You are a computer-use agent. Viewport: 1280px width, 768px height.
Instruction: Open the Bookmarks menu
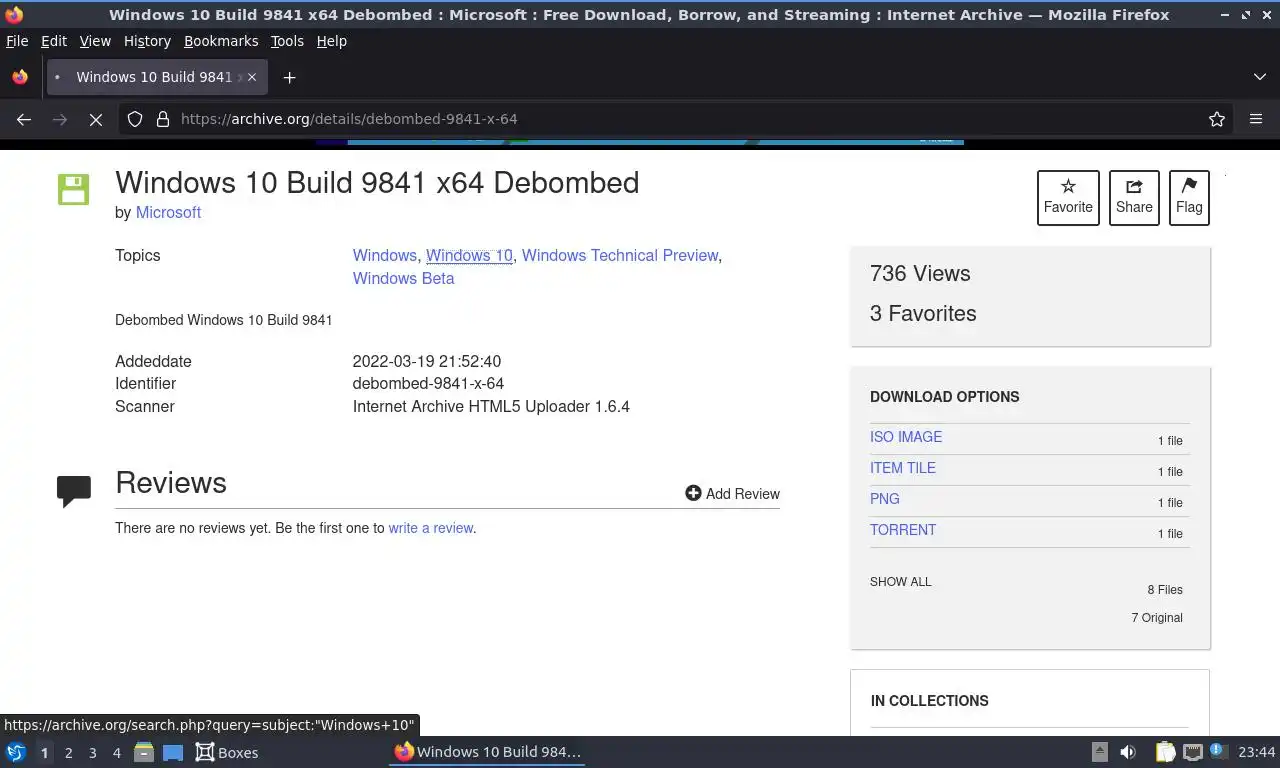(221, 41)
